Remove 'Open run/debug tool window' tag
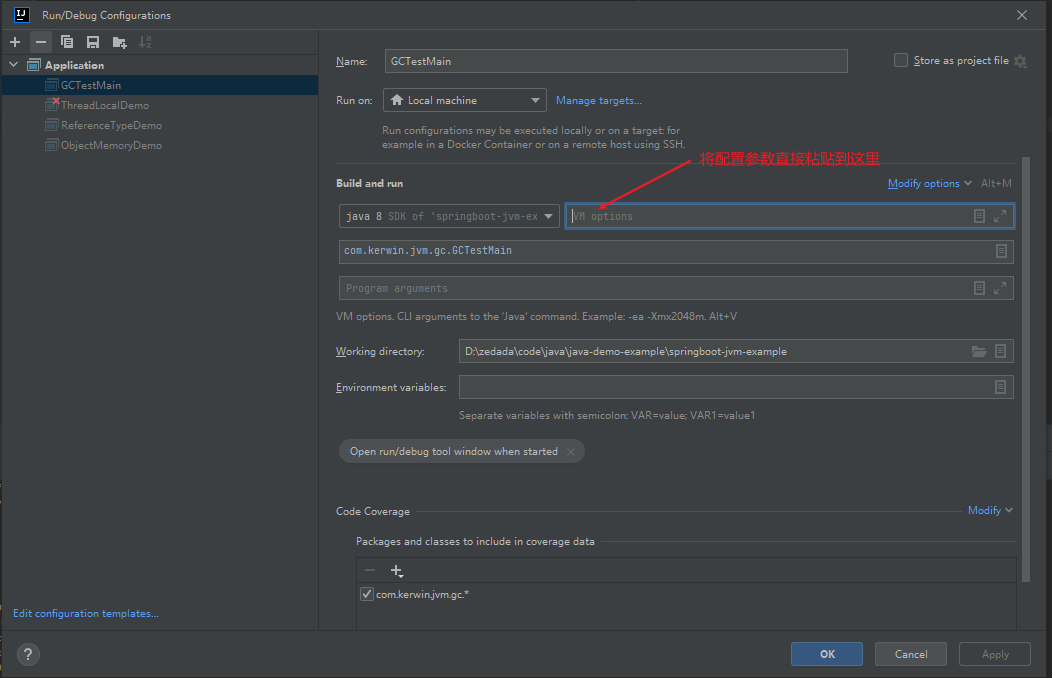This screenshot has height=678, width=1052. (571, 452)
